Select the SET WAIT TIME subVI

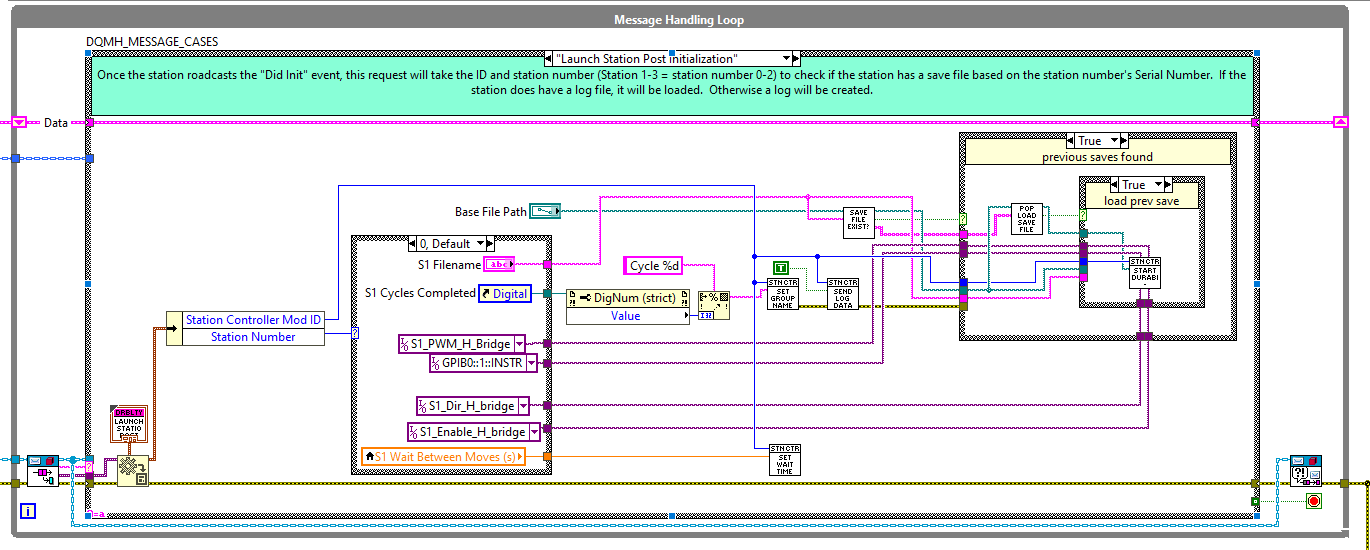pyautogui.click(x=784, y=459)
